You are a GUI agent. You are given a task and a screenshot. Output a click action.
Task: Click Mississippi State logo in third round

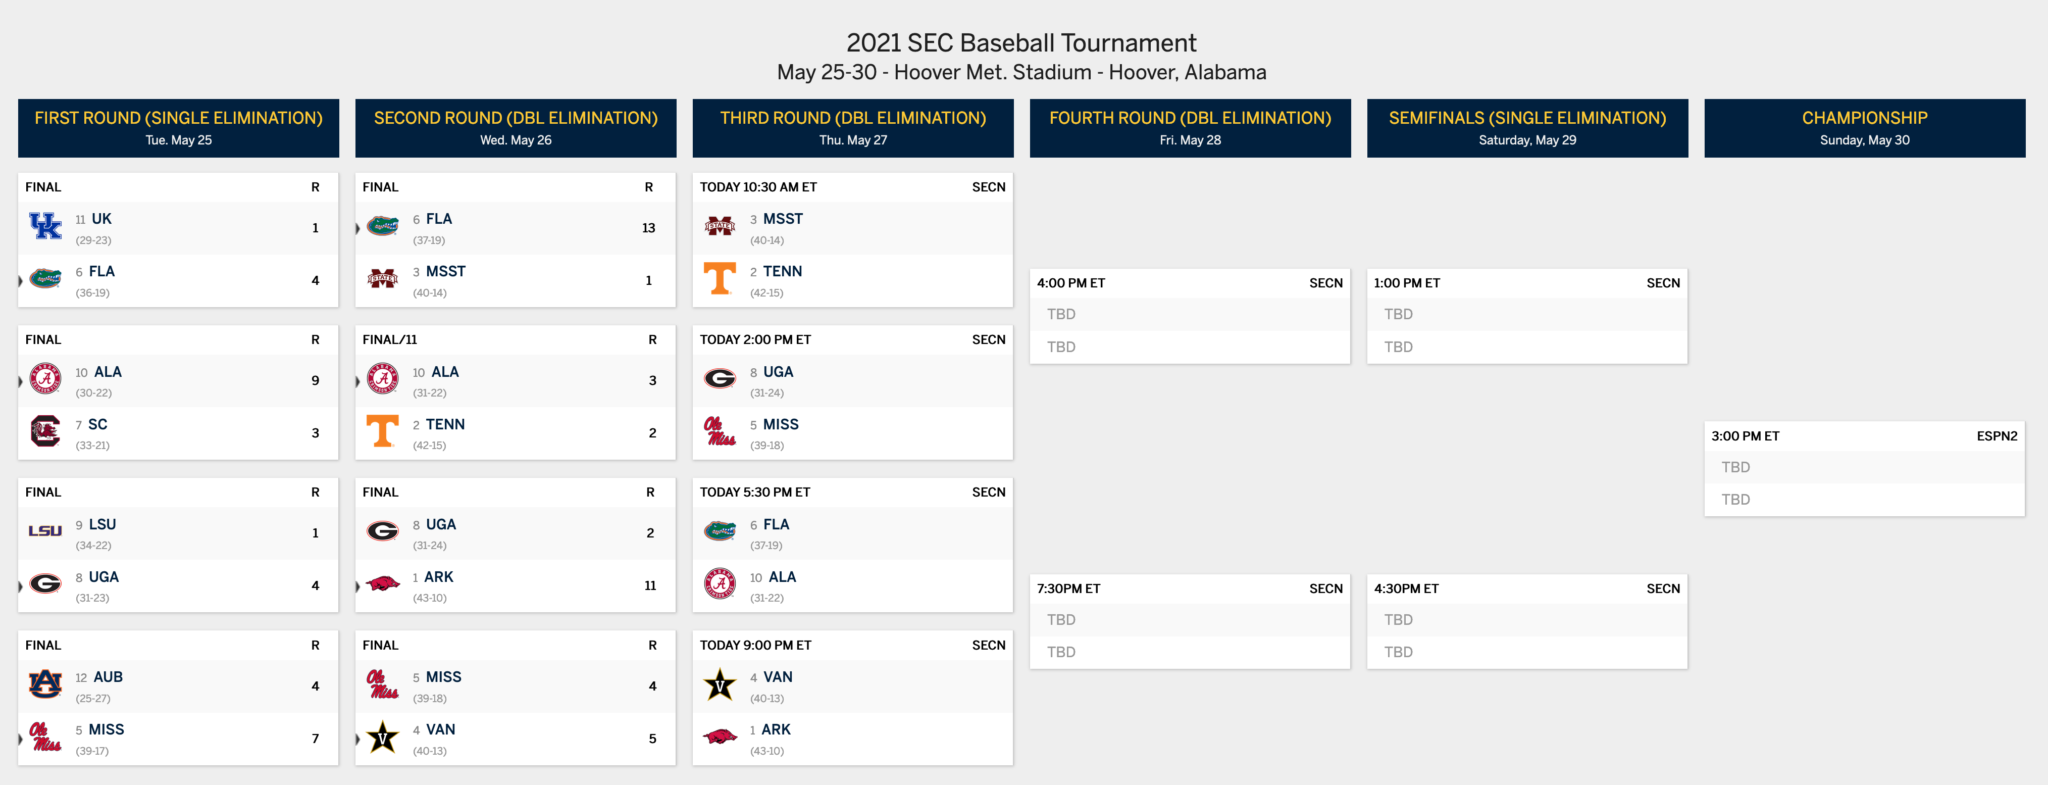pos(720,227)
